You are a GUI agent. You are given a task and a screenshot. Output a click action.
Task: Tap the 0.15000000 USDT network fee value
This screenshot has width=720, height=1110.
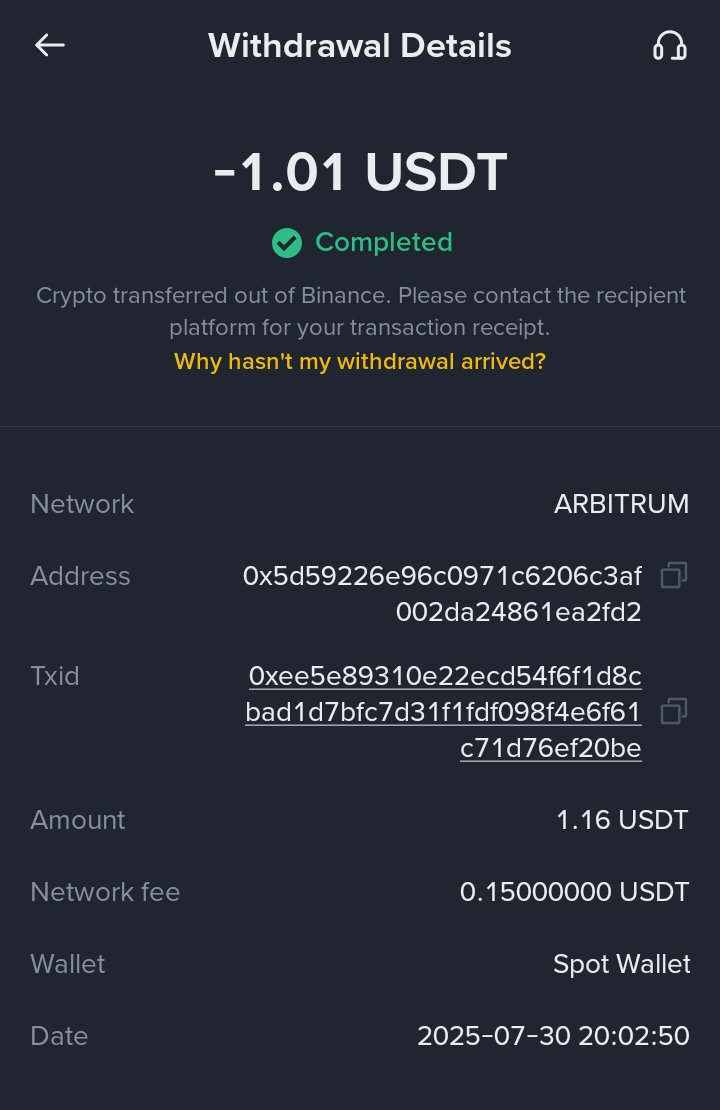click(x=574, y=892)
